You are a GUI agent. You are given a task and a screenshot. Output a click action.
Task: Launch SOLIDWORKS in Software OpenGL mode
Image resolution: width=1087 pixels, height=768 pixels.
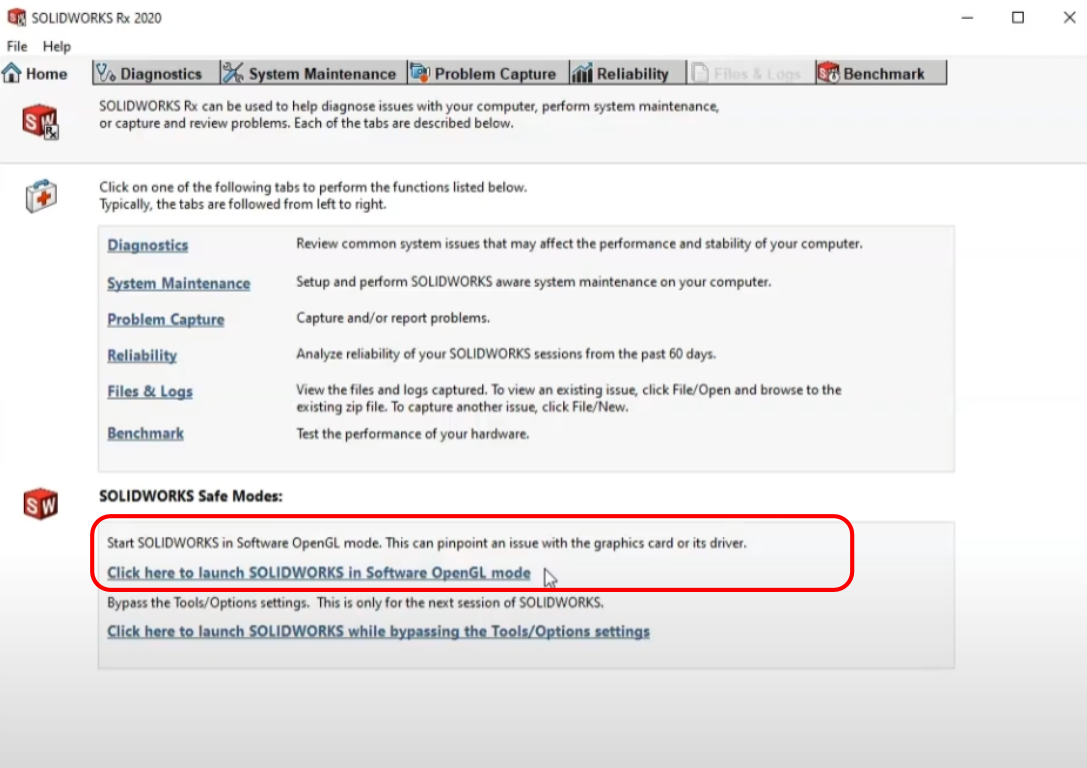tap(318, 573)
